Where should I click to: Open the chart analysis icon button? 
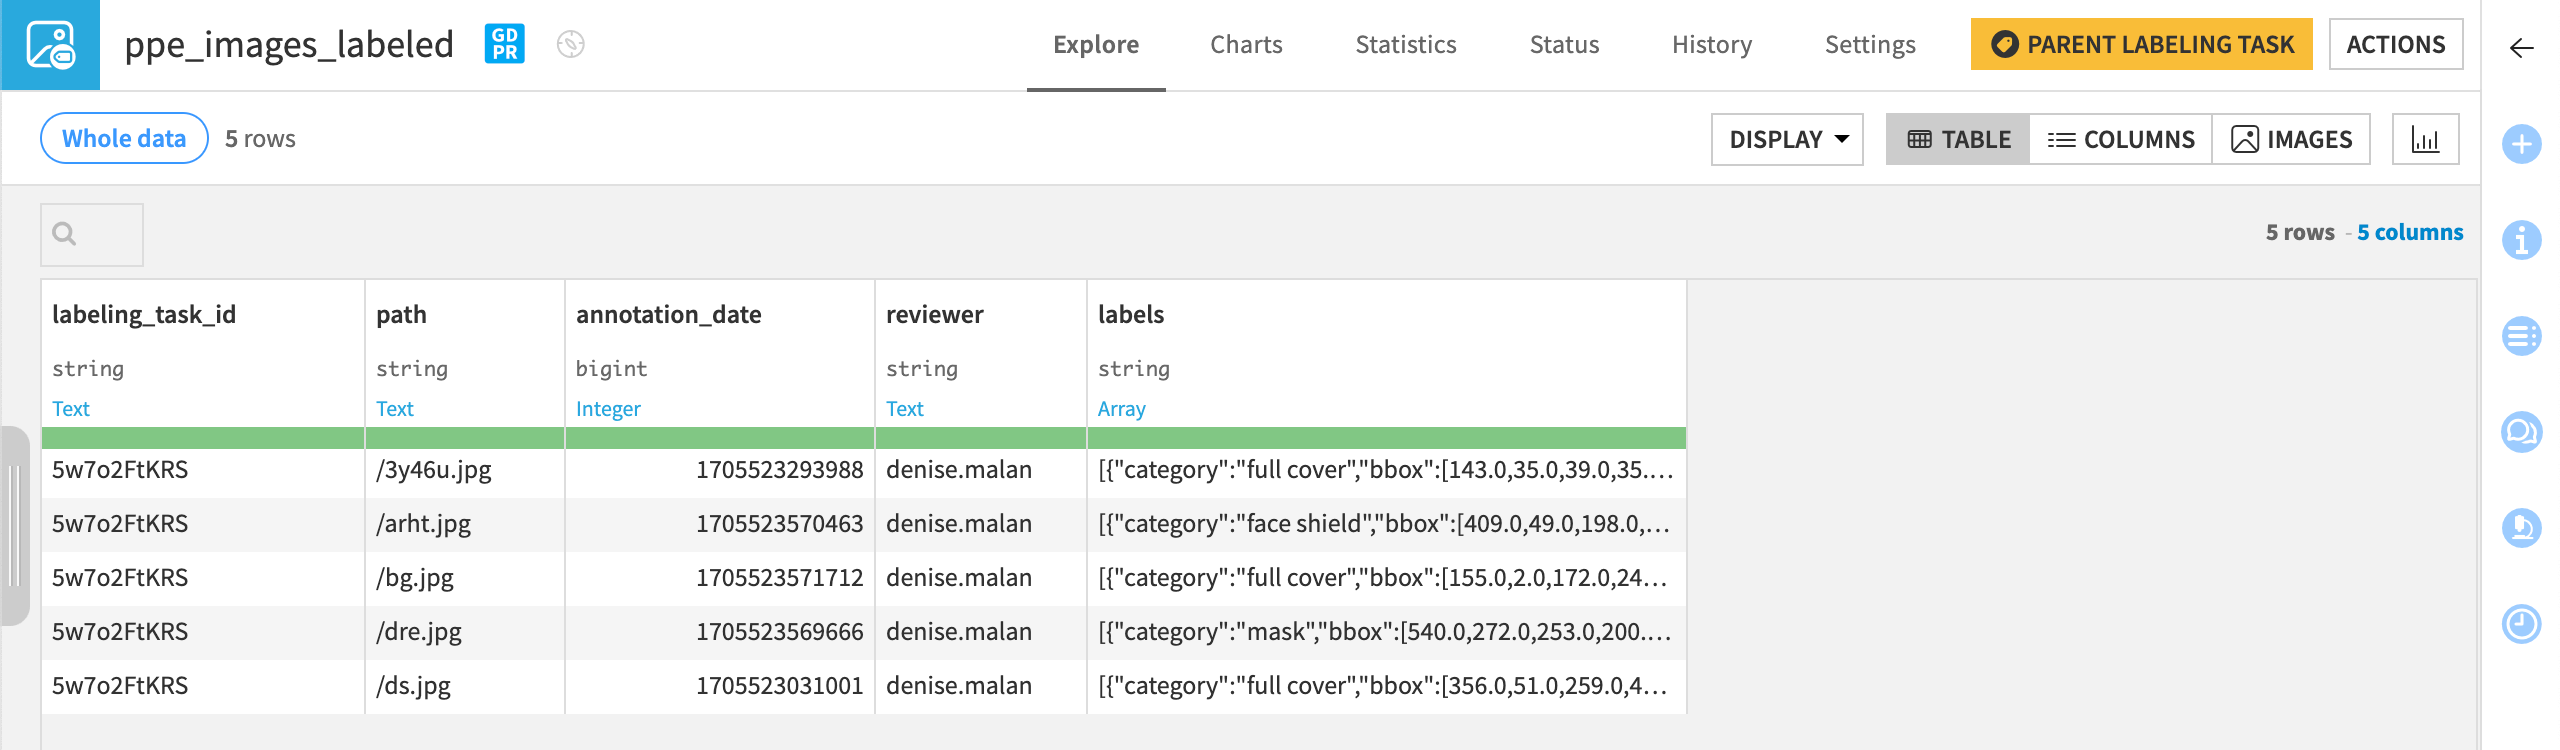pyautogui.click(x=2425, y=139)
